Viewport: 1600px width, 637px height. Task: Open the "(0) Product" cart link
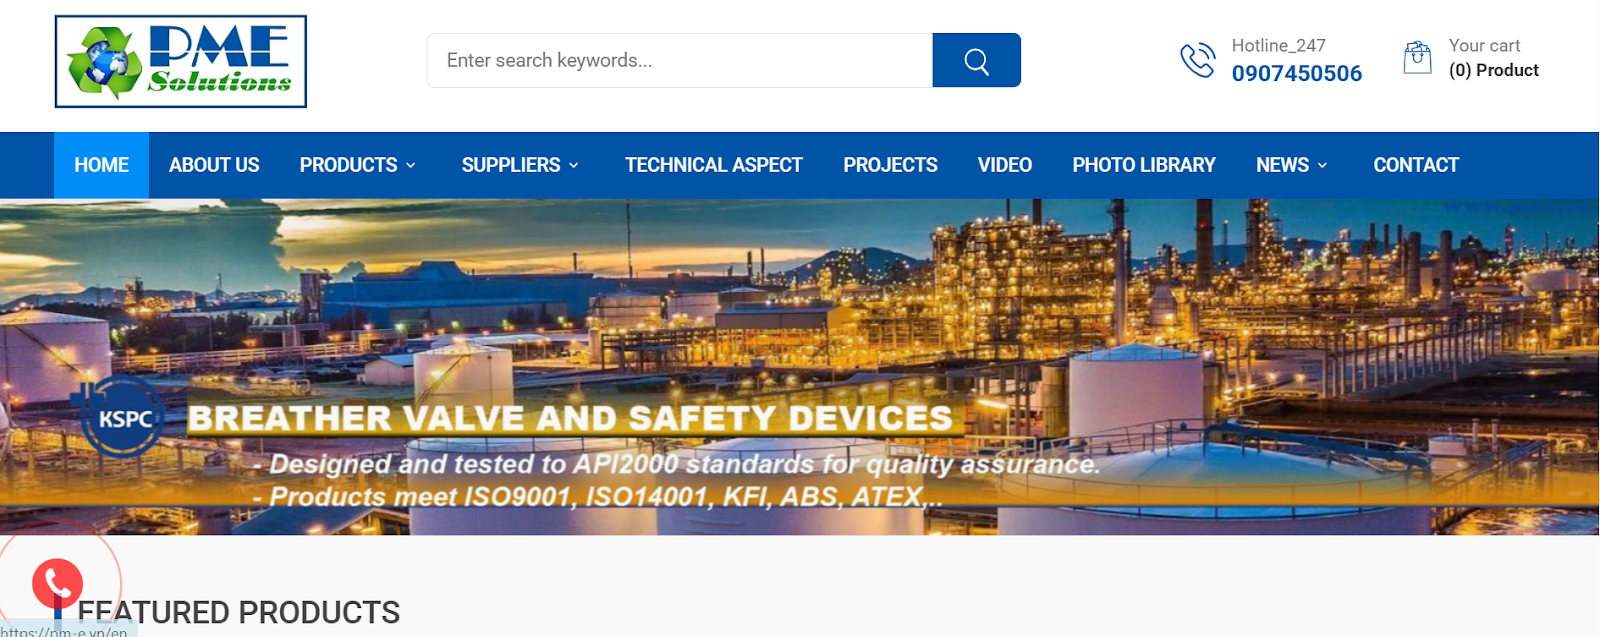[x=1493, y=70]
